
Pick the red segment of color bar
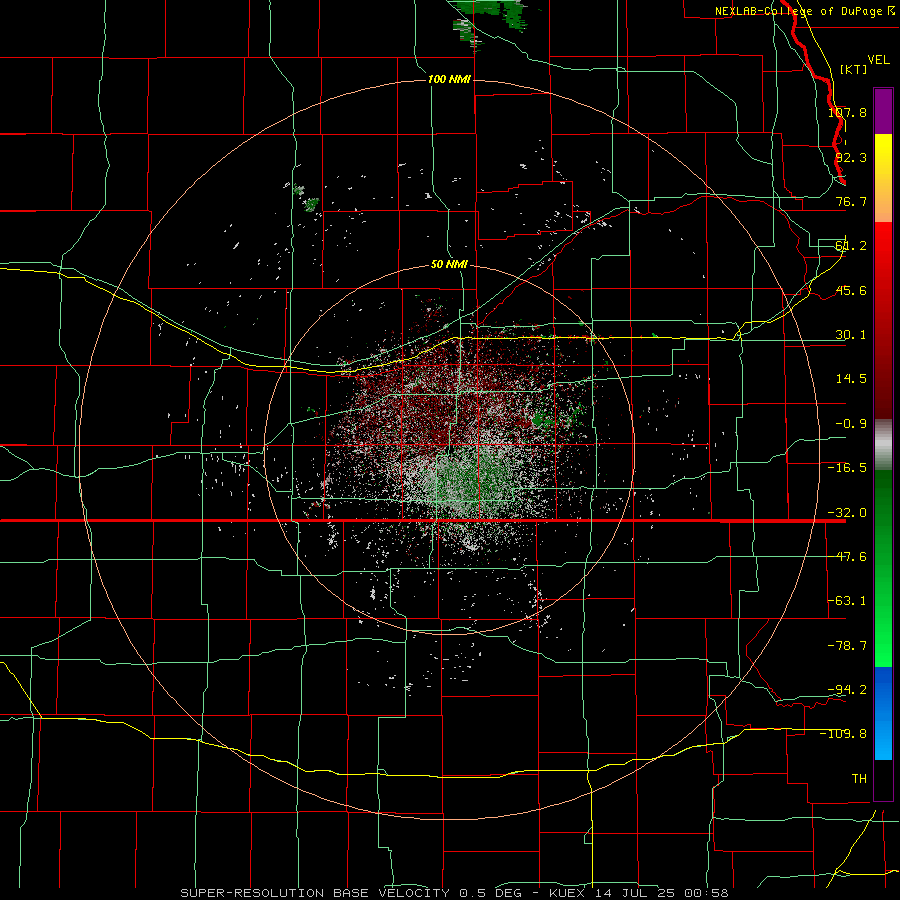(x=883, y=320)
